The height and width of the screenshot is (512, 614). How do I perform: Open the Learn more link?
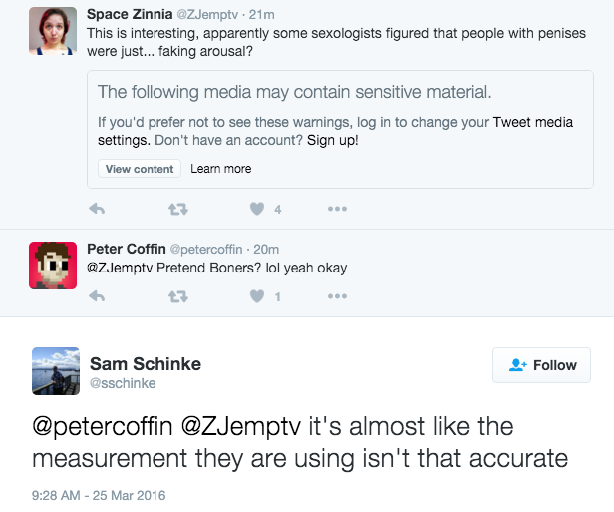click(220, 169)
